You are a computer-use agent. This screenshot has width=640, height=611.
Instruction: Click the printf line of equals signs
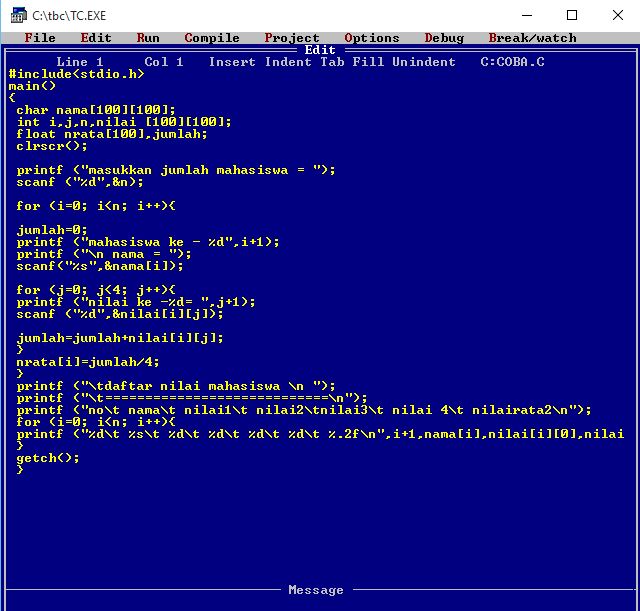(192, 398)
